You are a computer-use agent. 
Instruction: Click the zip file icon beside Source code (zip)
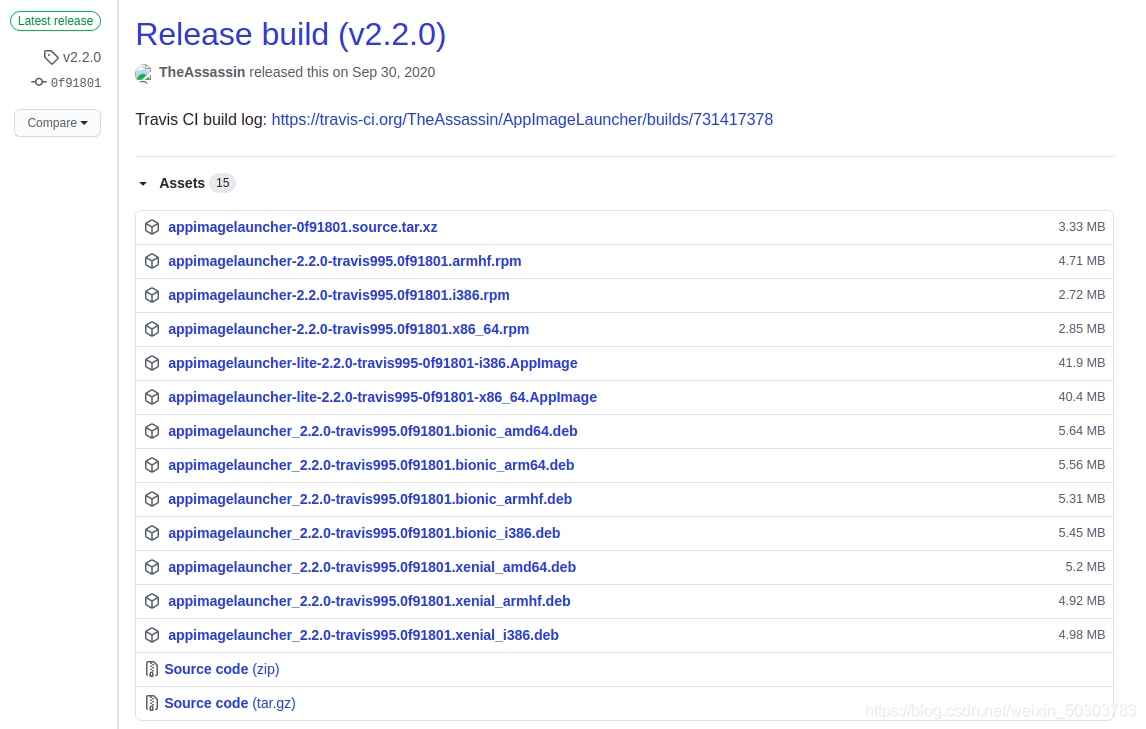point(152,669)
